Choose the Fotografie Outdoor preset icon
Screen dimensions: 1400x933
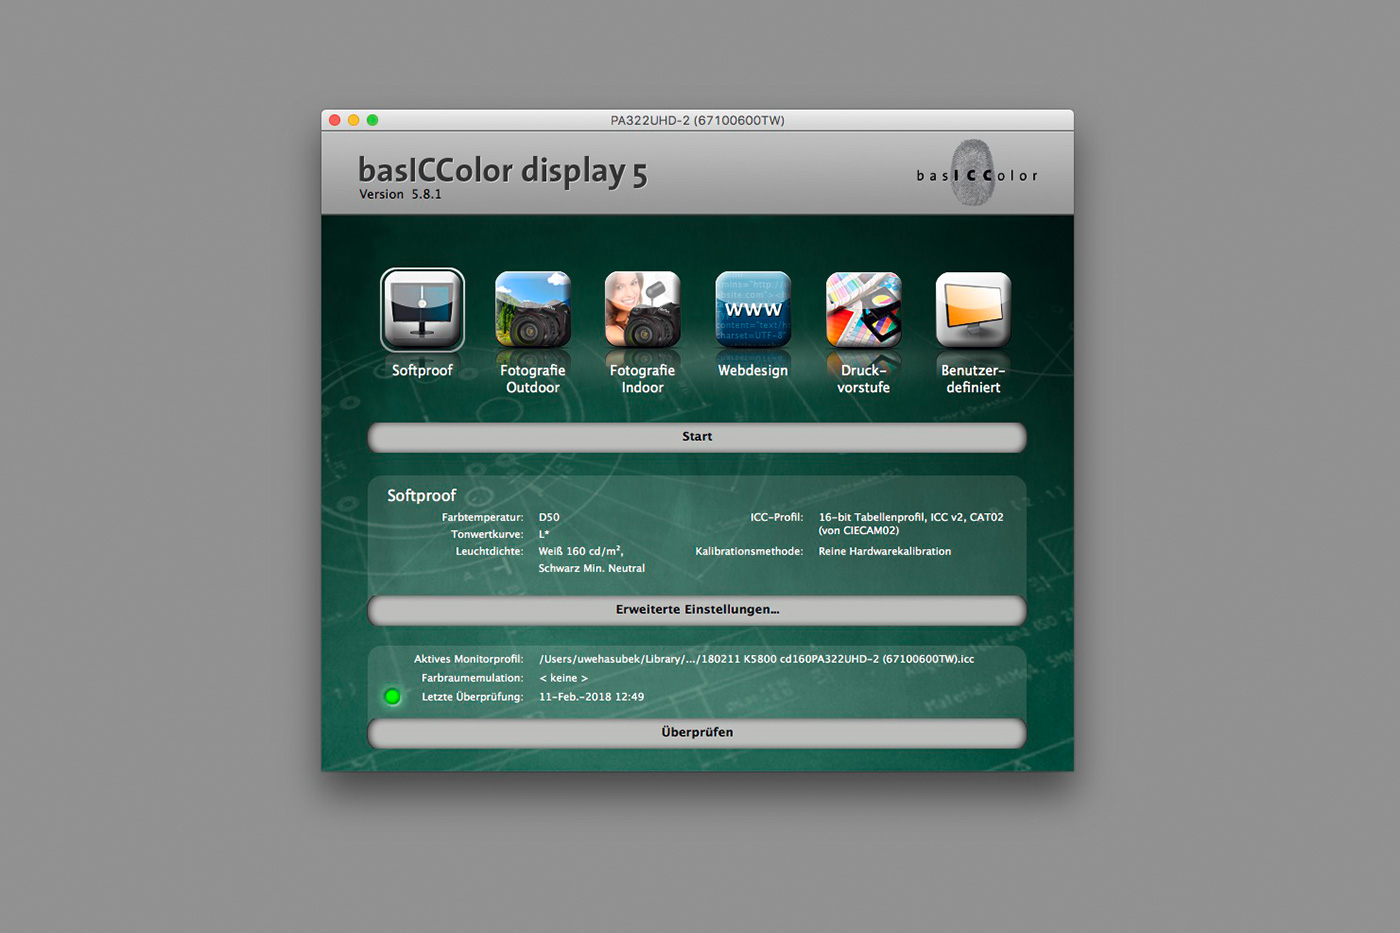(x=533, y=310)
